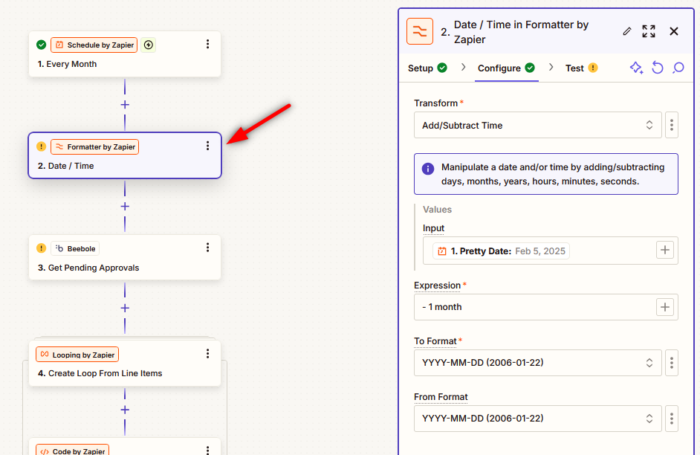Click the Values section label
This screenshot has width=700, height=455.
tap(437, 209)
